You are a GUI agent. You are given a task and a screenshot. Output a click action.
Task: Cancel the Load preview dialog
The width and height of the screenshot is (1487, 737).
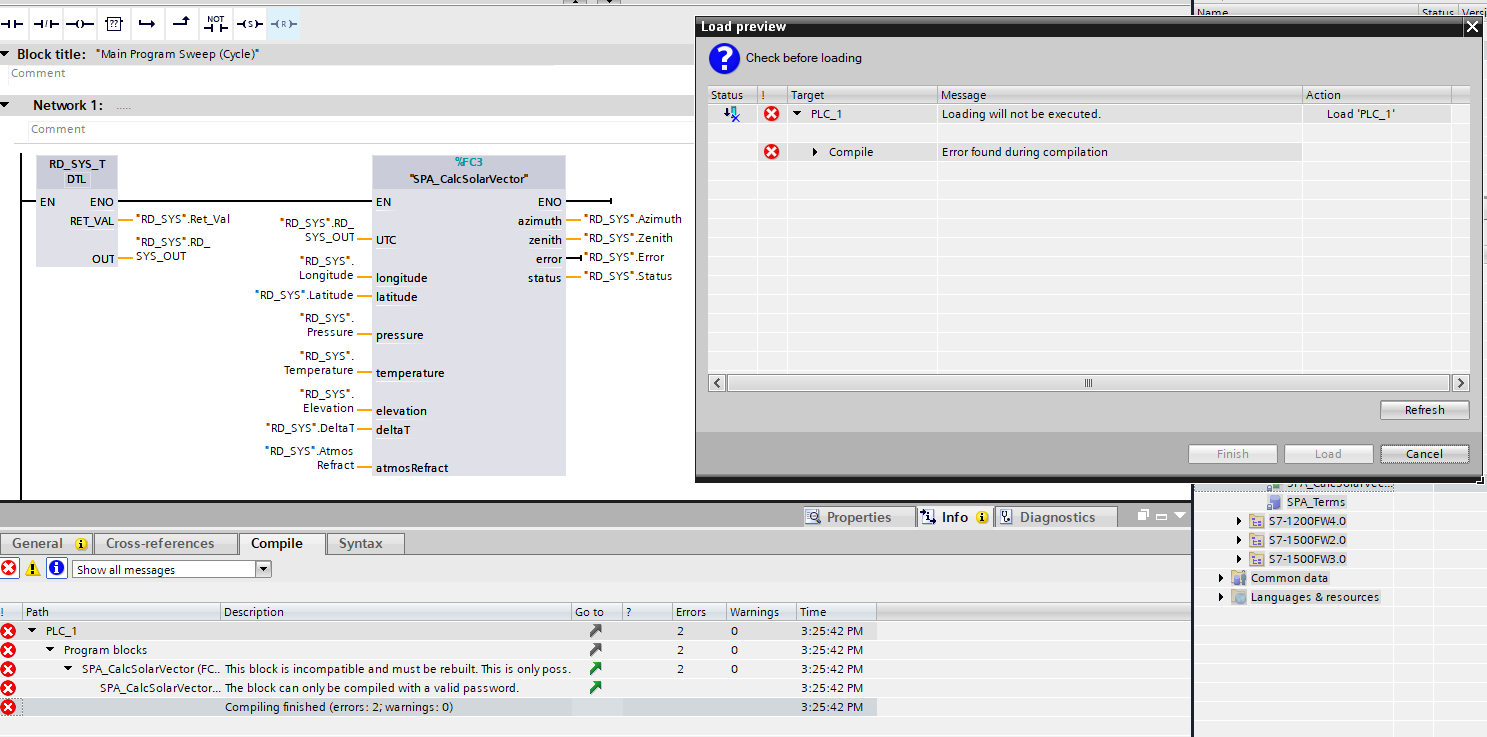(x=1424, y=454)
